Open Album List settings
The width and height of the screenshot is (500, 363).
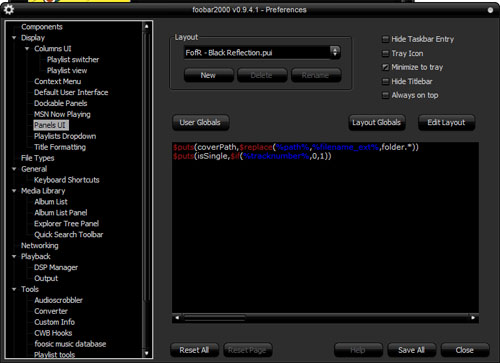point(51,202)
